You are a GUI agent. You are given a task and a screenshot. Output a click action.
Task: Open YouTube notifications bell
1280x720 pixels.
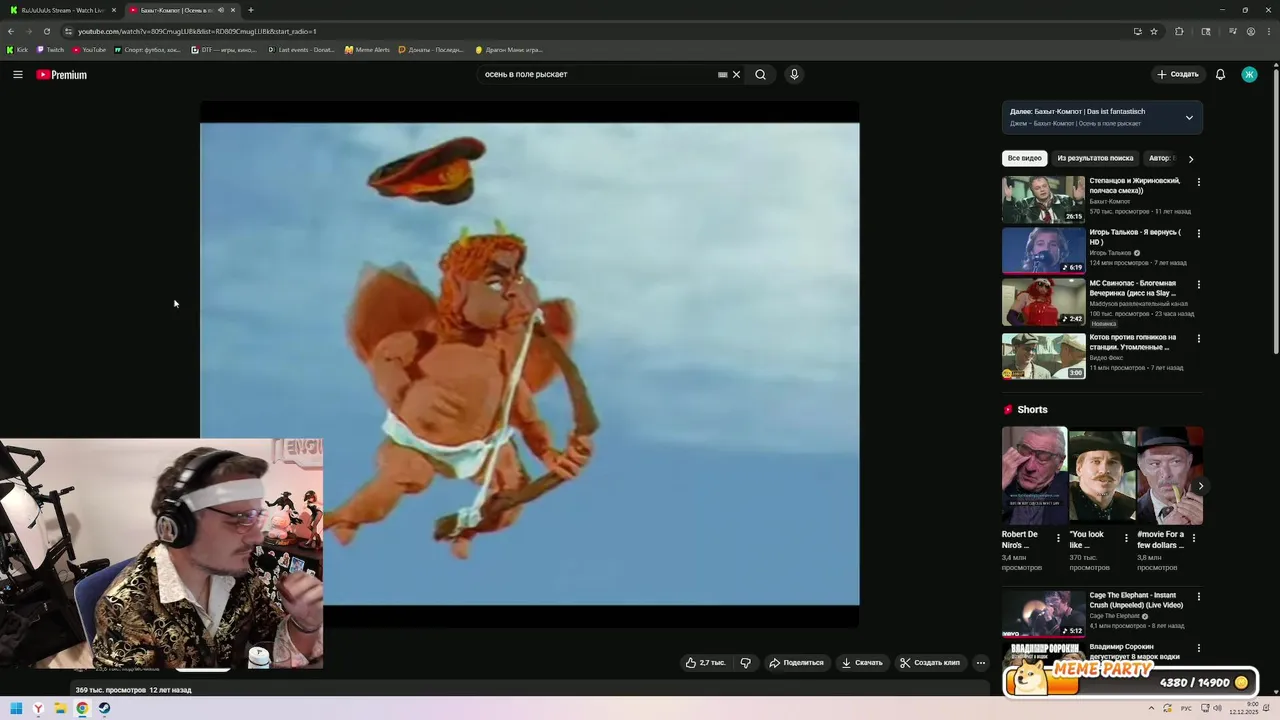click(1220, 74)
